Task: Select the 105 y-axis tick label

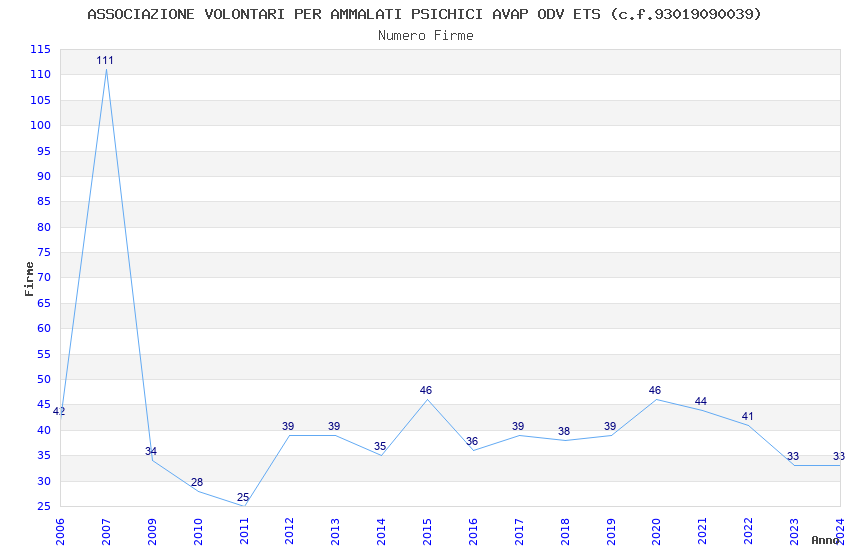Action: pyautogui.click(x=40, y=100)
